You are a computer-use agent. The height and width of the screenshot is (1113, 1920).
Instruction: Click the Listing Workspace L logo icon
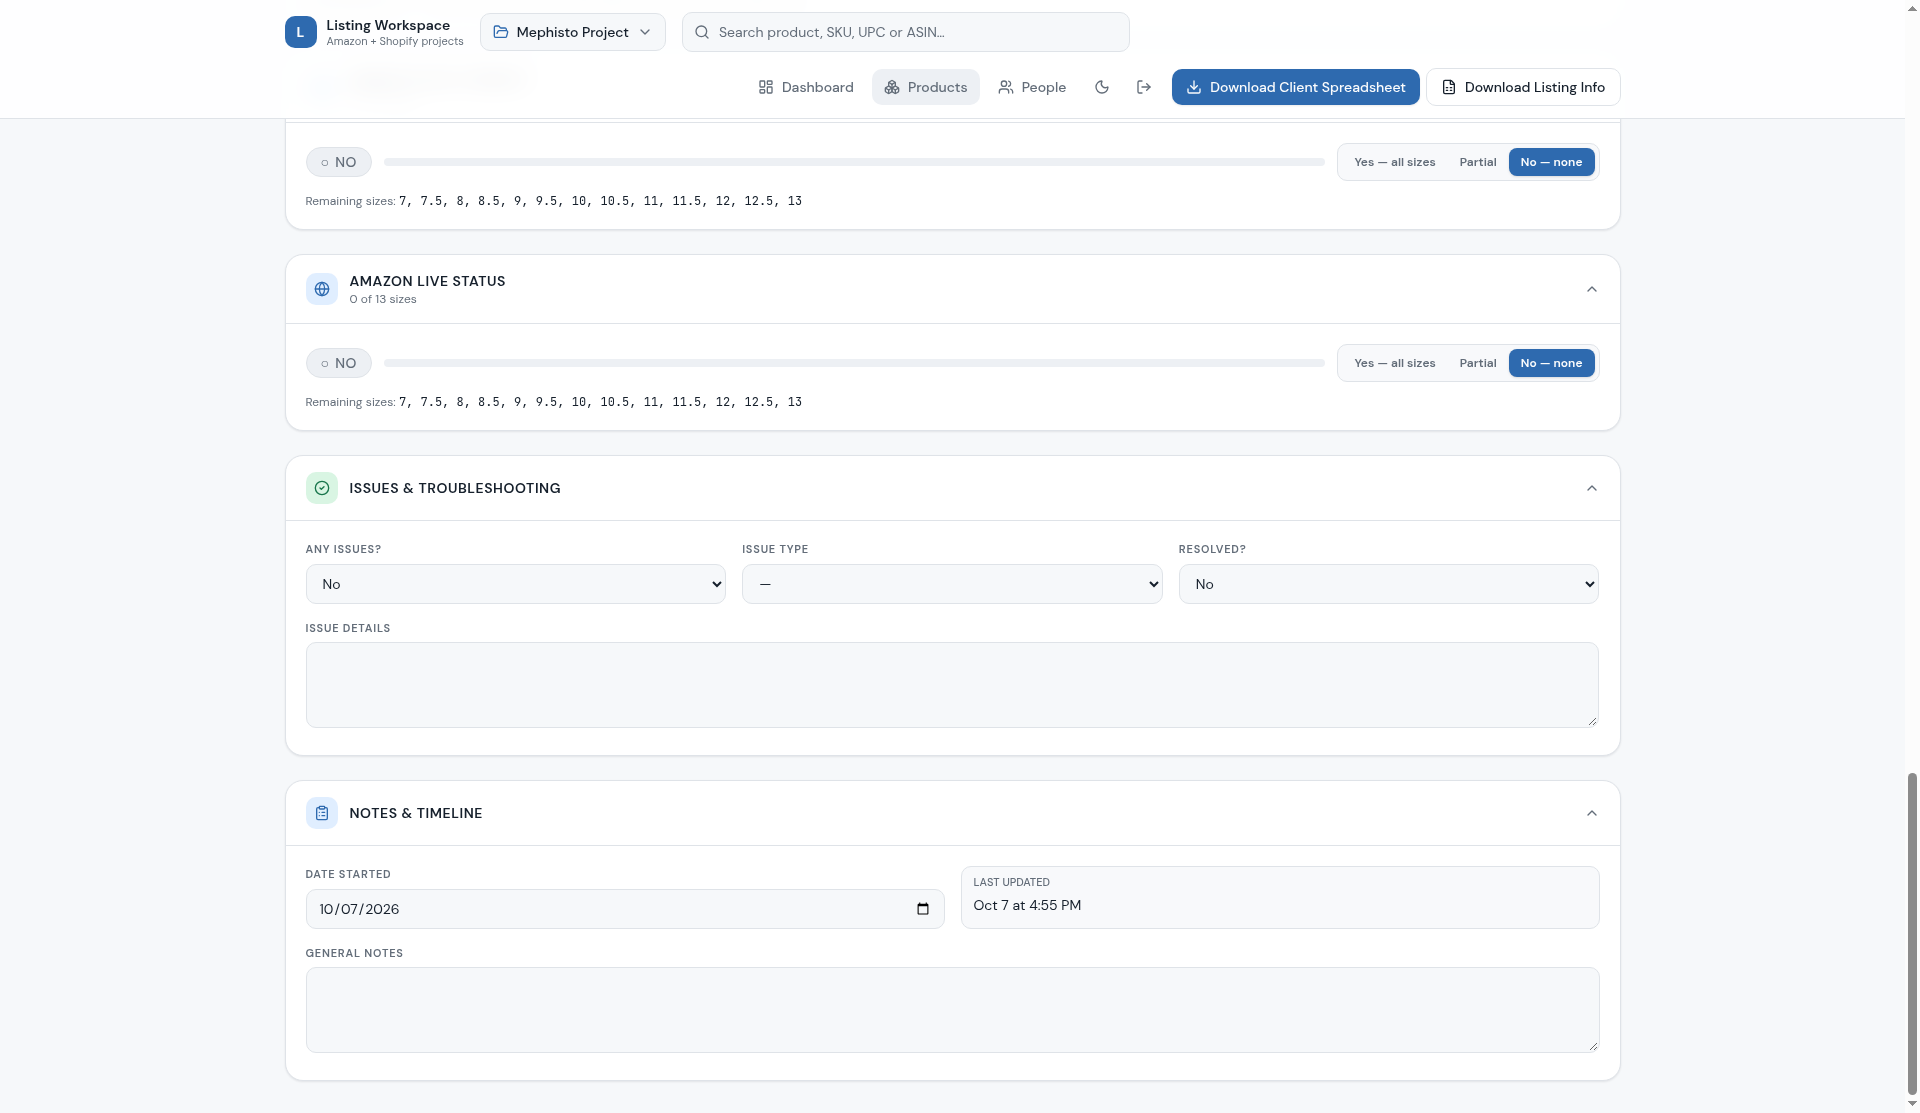click(x=300, y=32)
